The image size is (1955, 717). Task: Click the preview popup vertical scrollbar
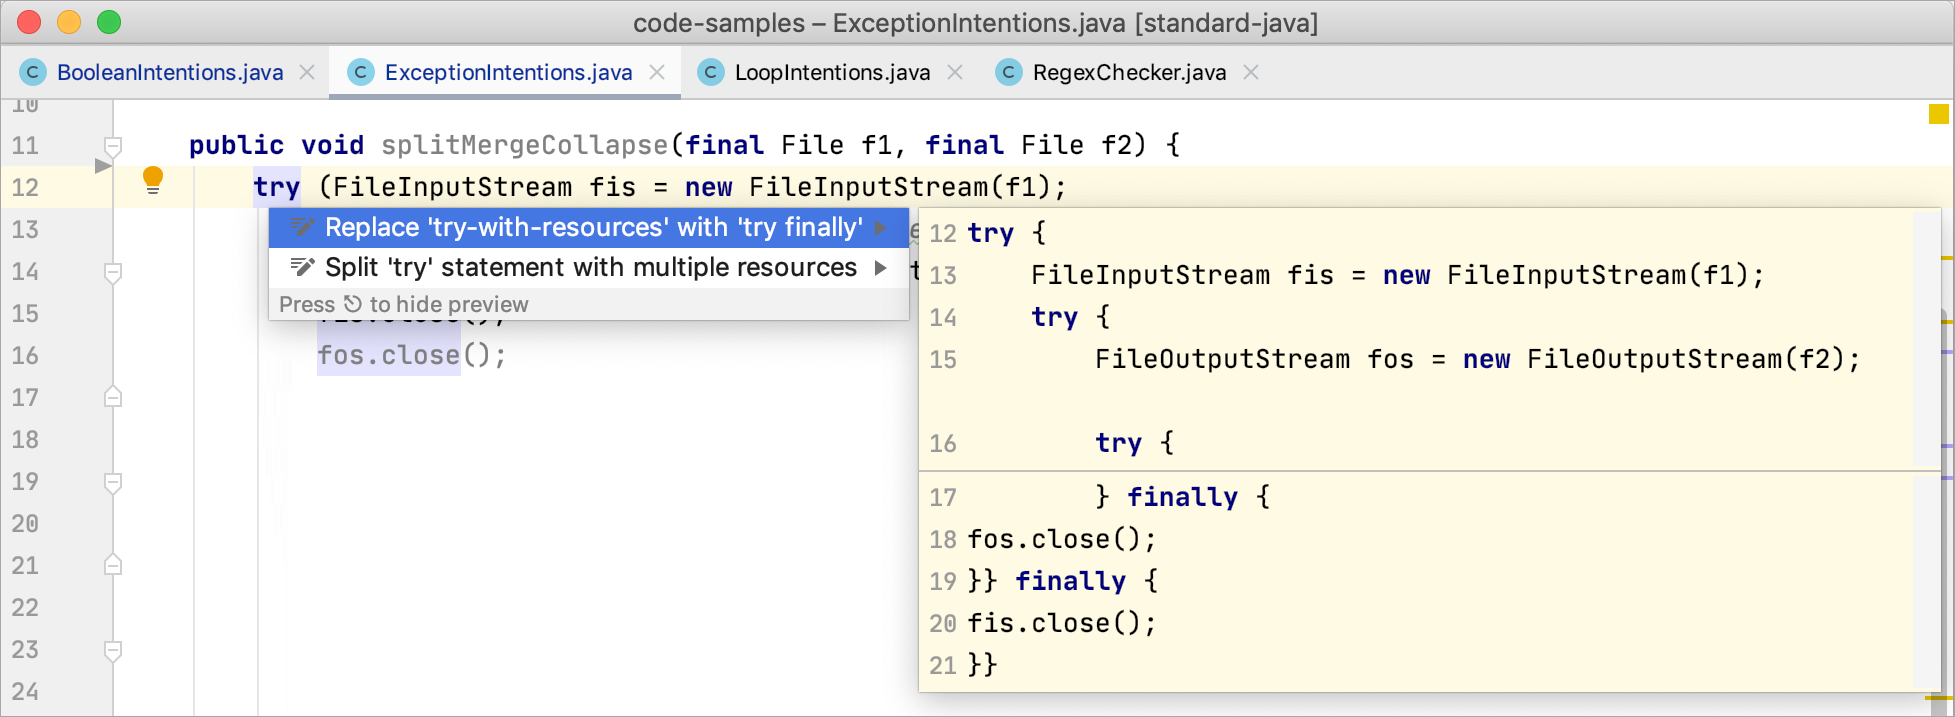1926,450
